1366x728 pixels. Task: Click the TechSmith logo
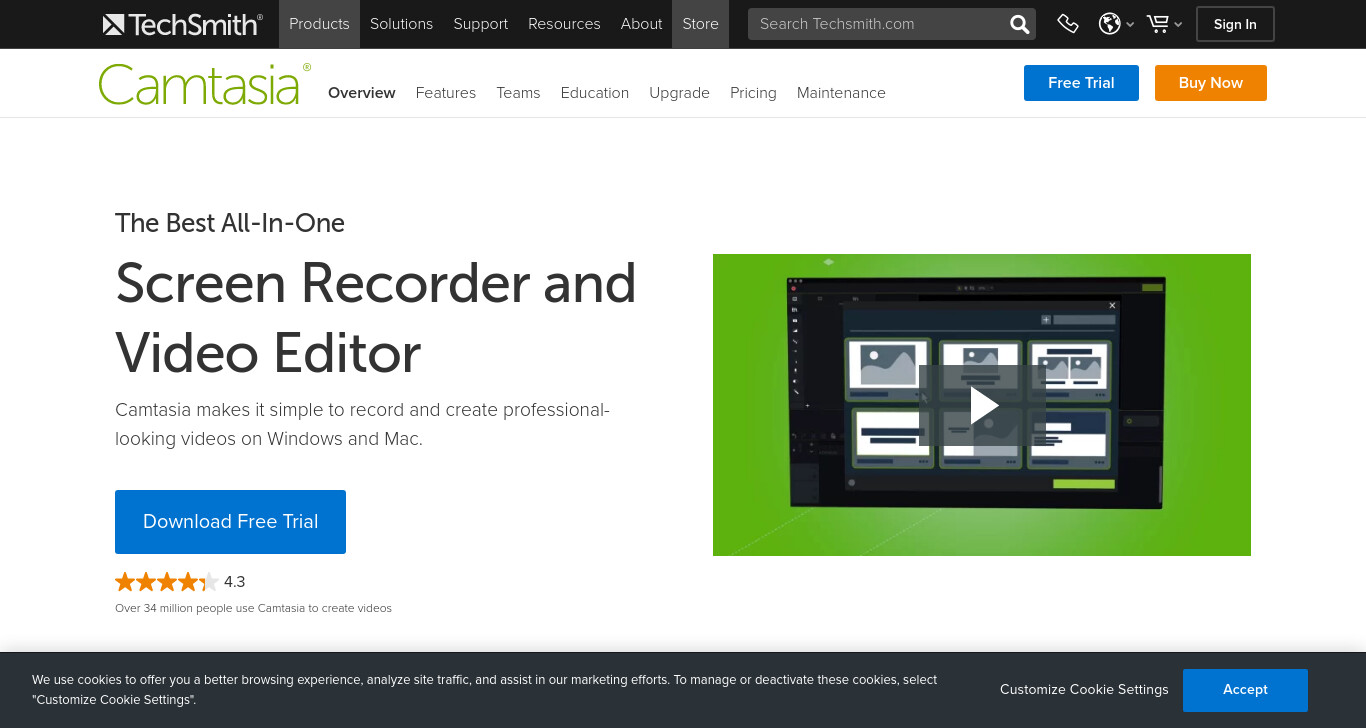tap(183, 24)
